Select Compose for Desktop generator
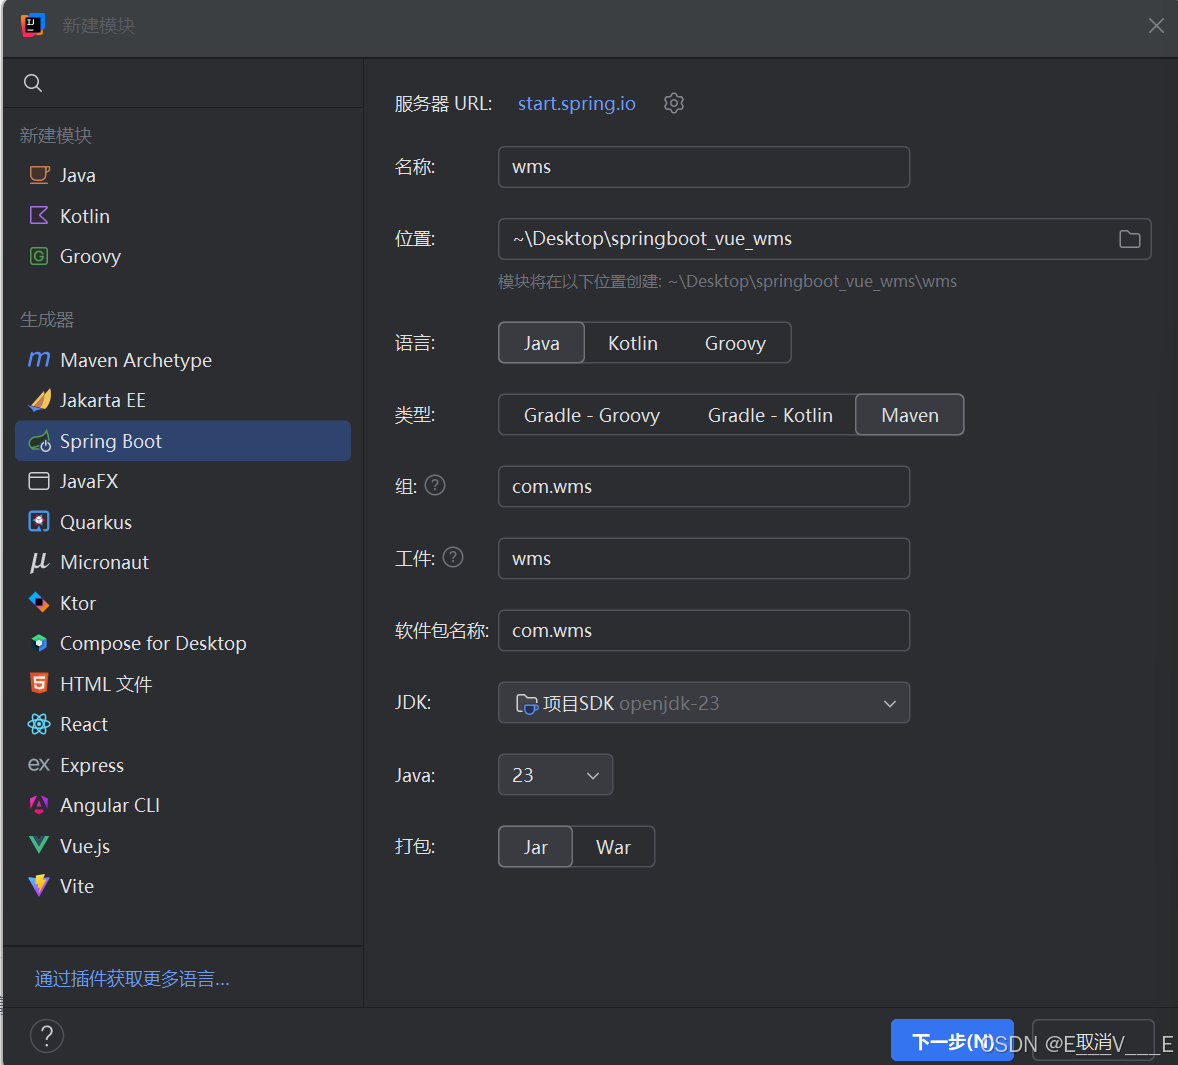1178x1065 pixels. [x=183, y=643]
